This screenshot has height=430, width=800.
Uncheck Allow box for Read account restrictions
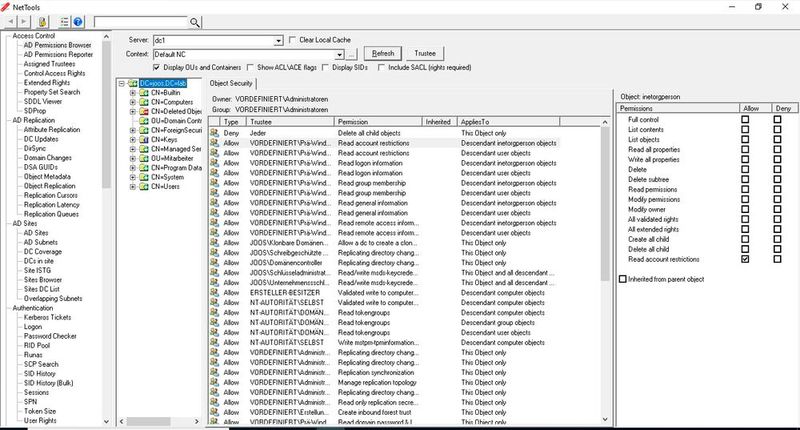tap(745, 259)
